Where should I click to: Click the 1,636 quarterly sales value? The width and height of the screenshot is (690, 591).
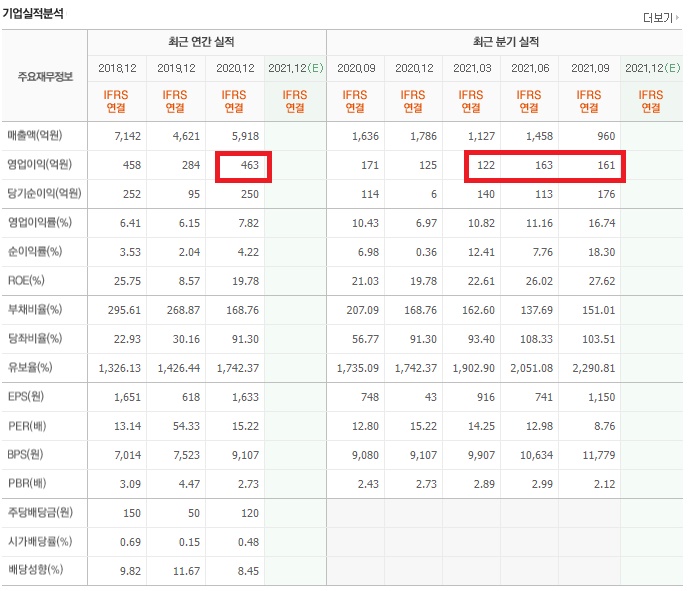[365, 136]
